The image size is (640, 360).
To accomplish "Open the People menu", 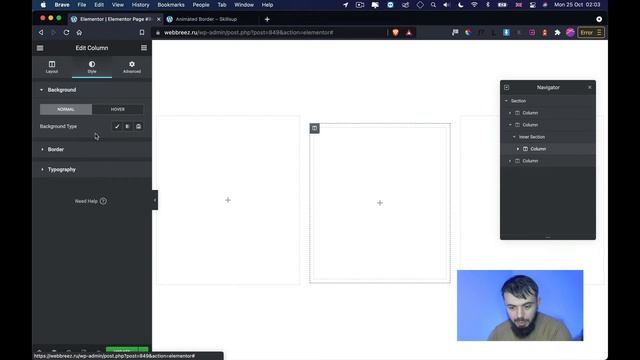I will 201,5.
